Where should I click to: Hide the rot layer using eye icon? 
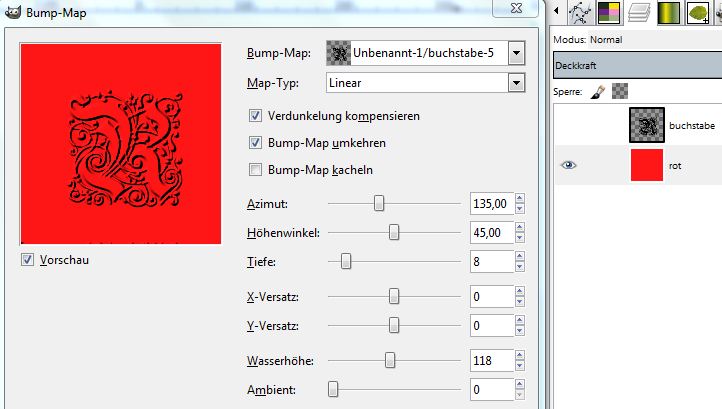tap(568, 165)
